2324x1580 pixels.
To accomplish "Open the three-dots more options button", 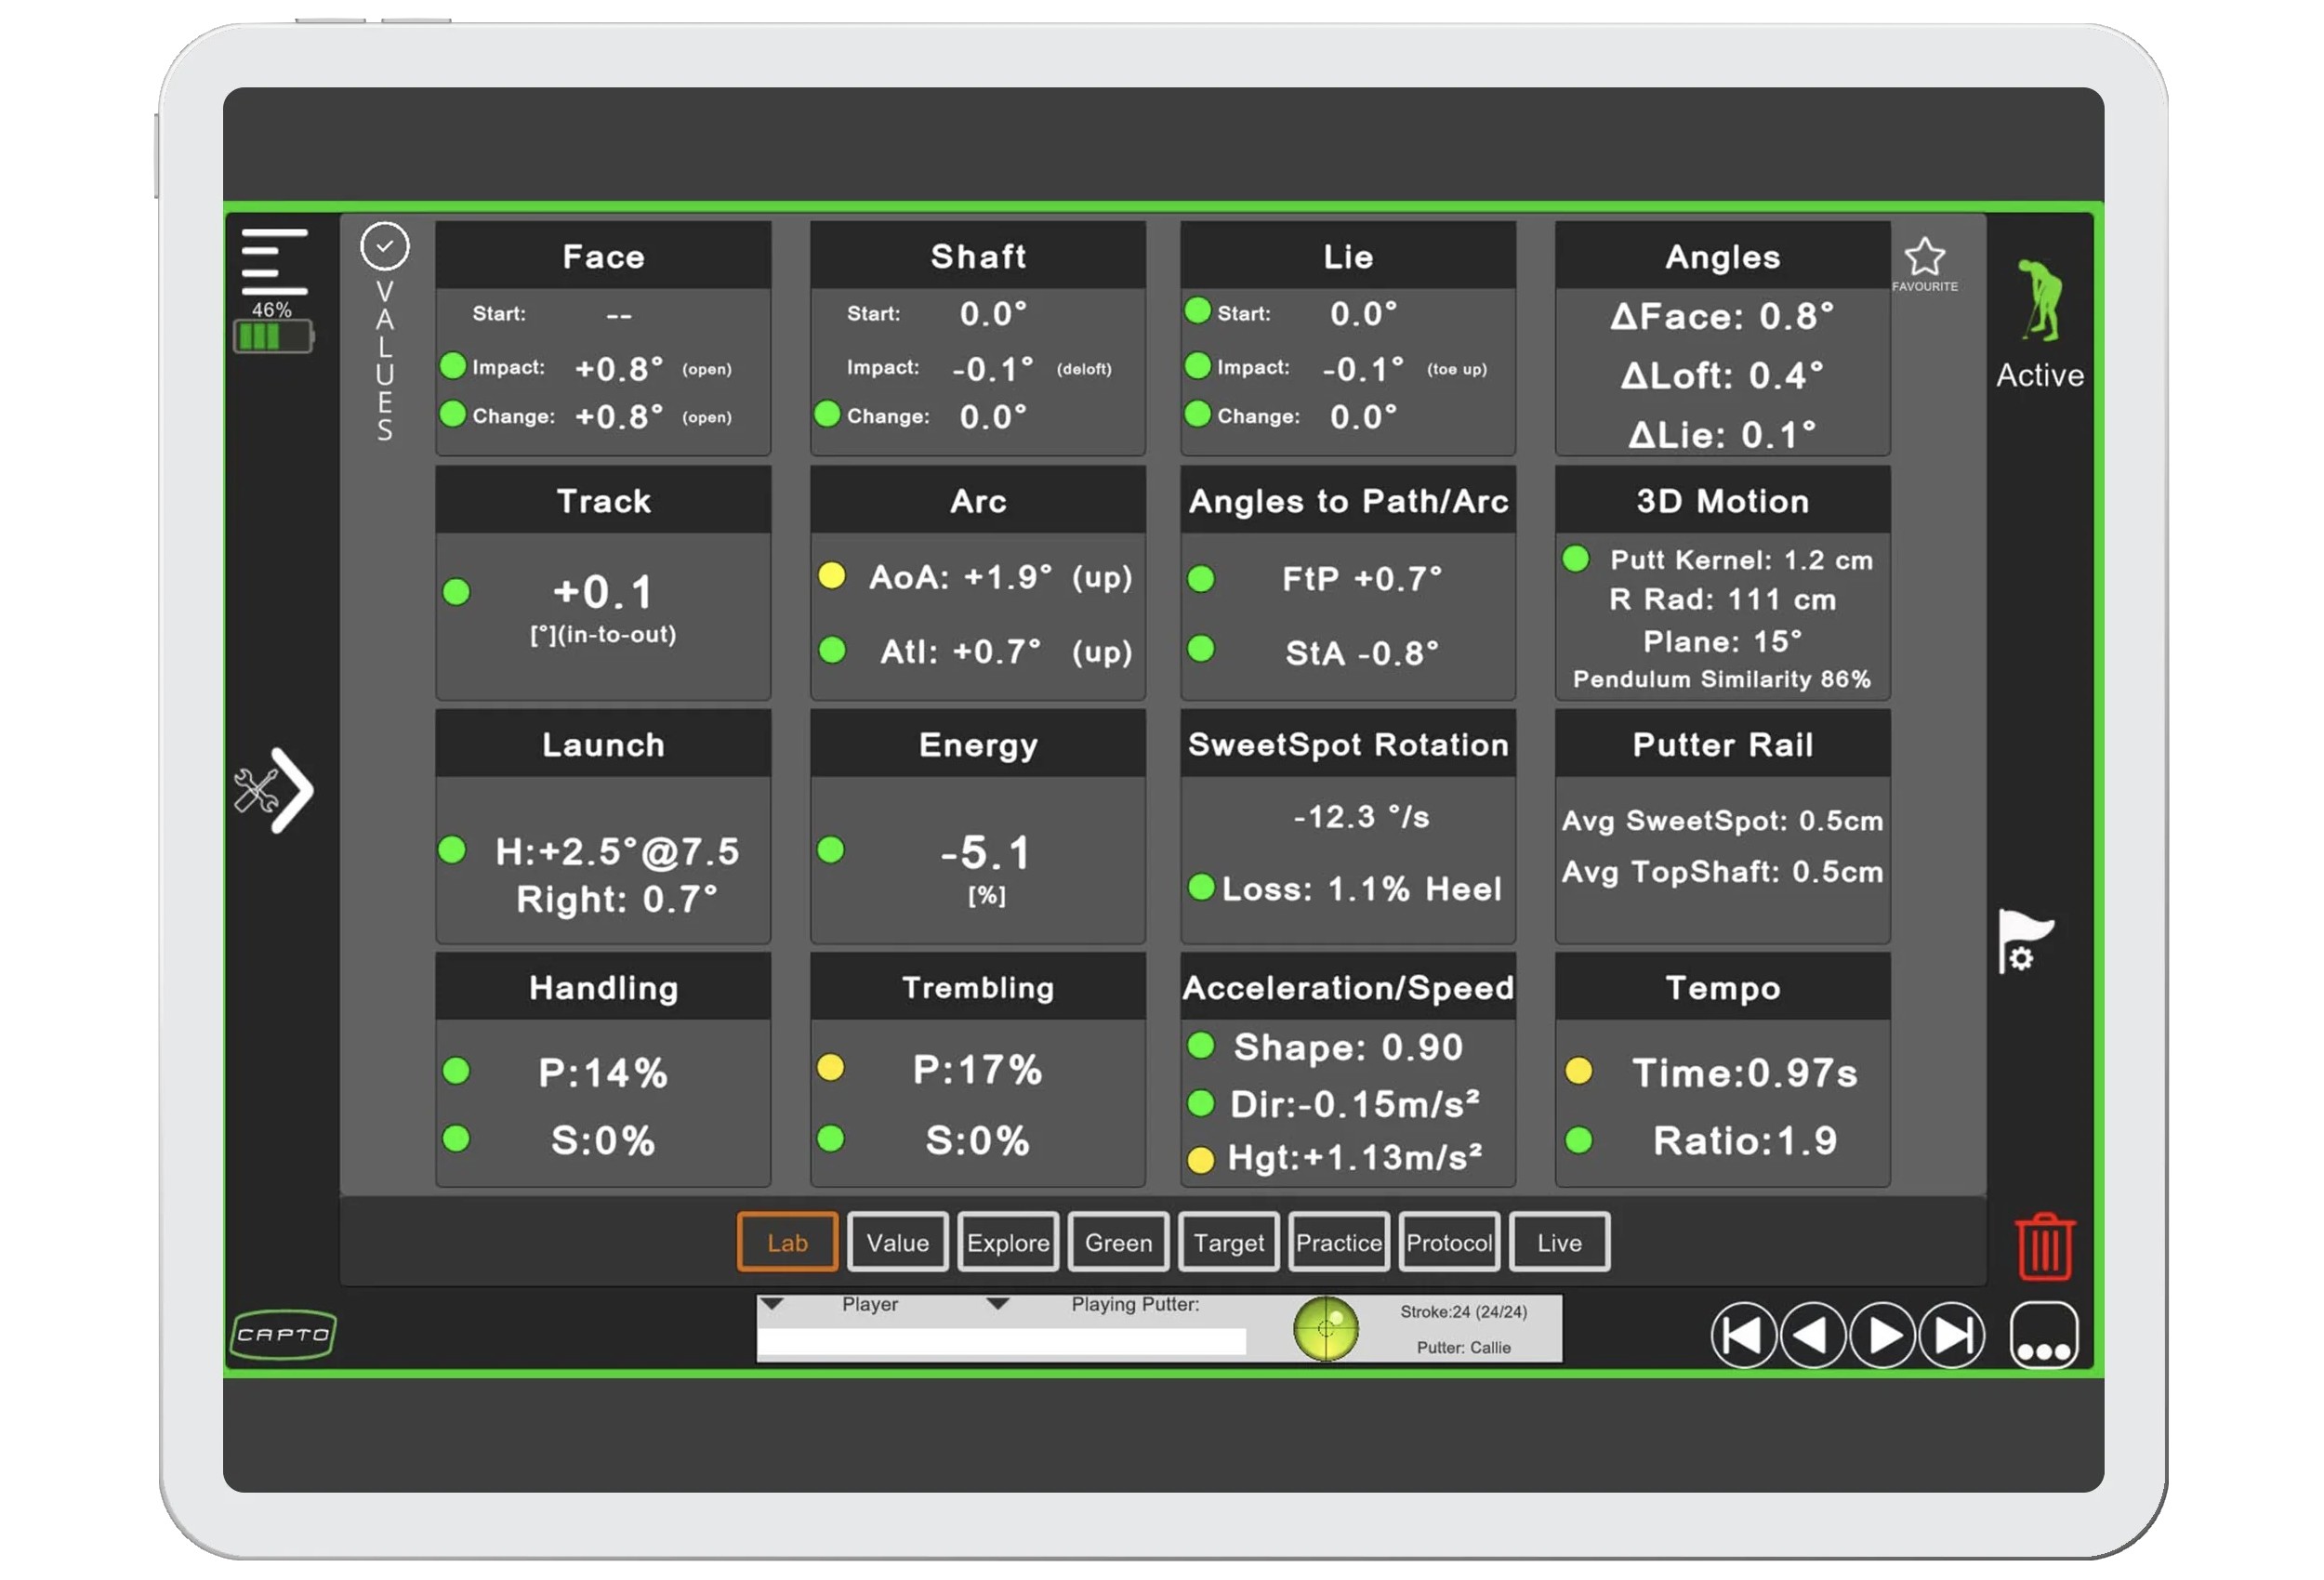I will click(x=2043, y=1335).
